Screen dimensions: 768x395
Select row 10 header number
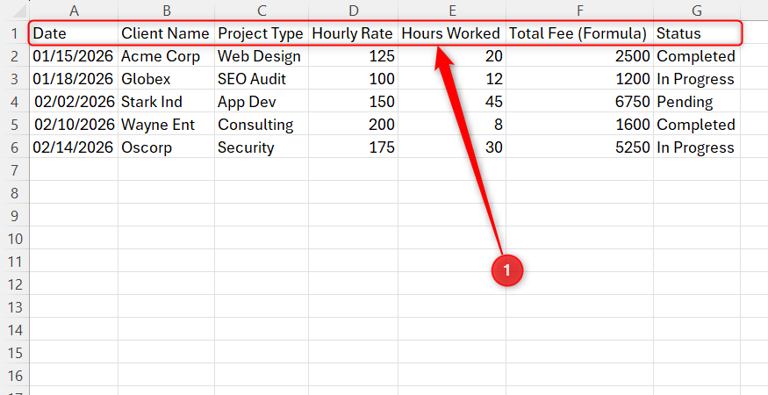15,239
